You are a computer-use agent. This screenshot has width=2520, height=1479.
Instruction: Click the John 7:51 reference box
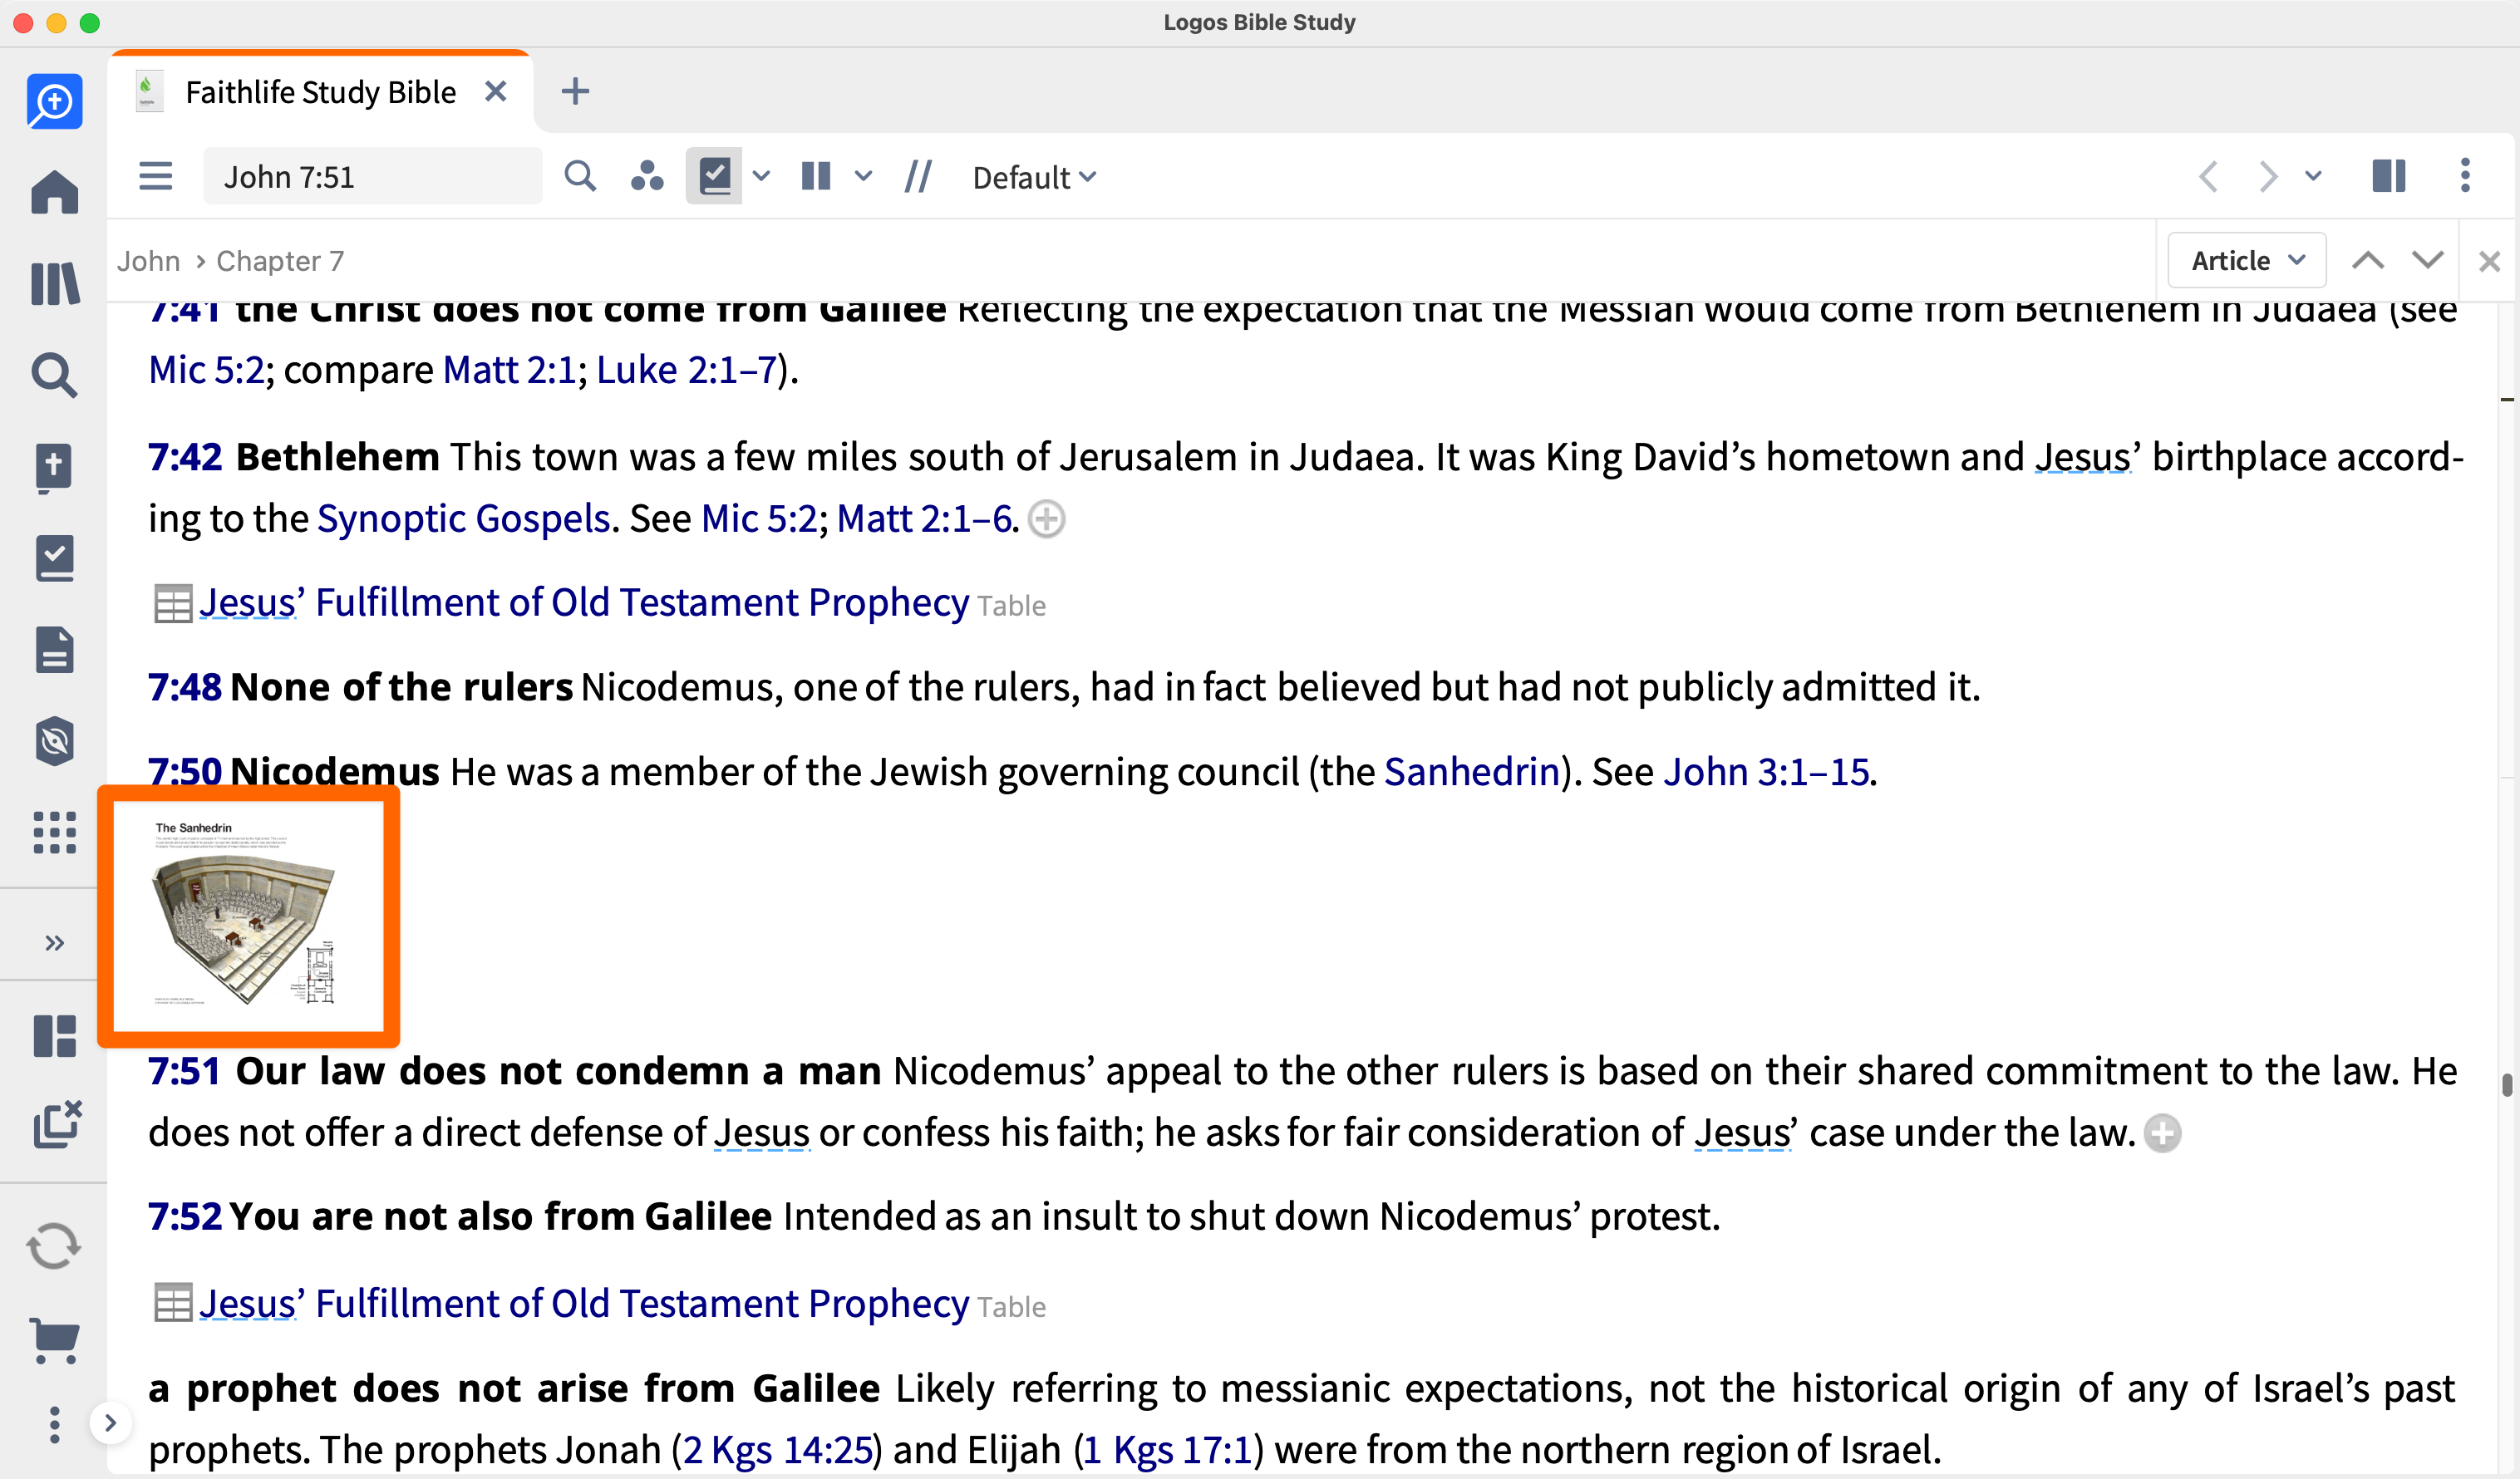tap(372, 176)
